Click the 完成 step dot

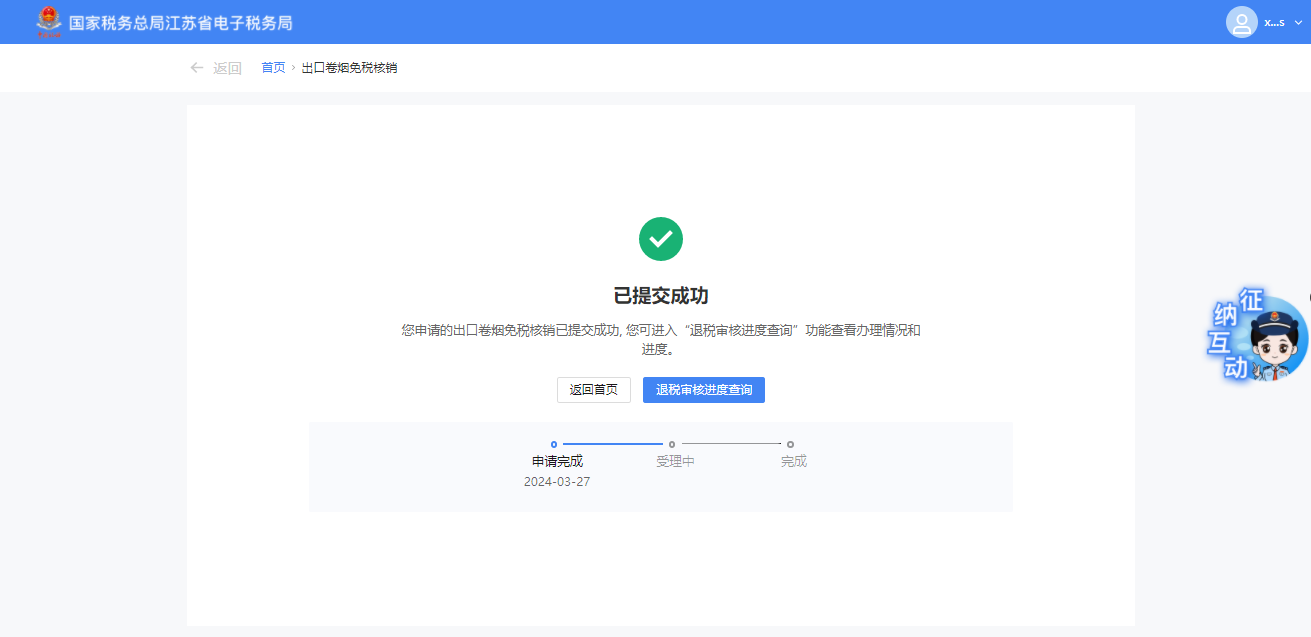pos(790,444)
